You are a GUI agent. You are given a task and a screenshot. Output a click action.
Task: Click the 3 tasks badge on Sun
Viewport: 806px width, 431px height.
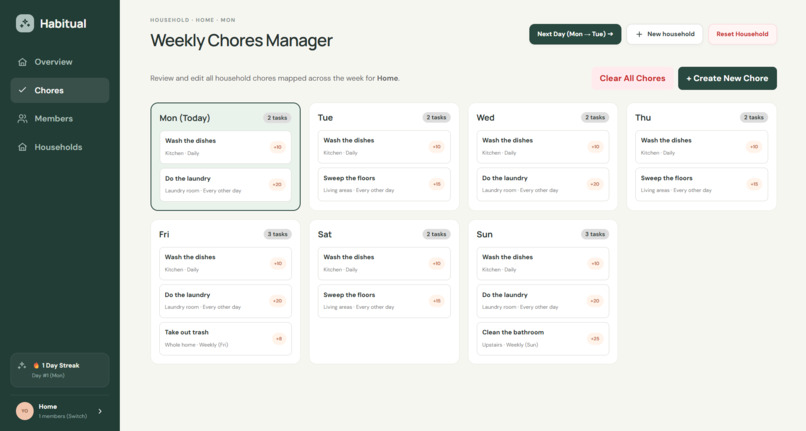[x=595, y=234]
